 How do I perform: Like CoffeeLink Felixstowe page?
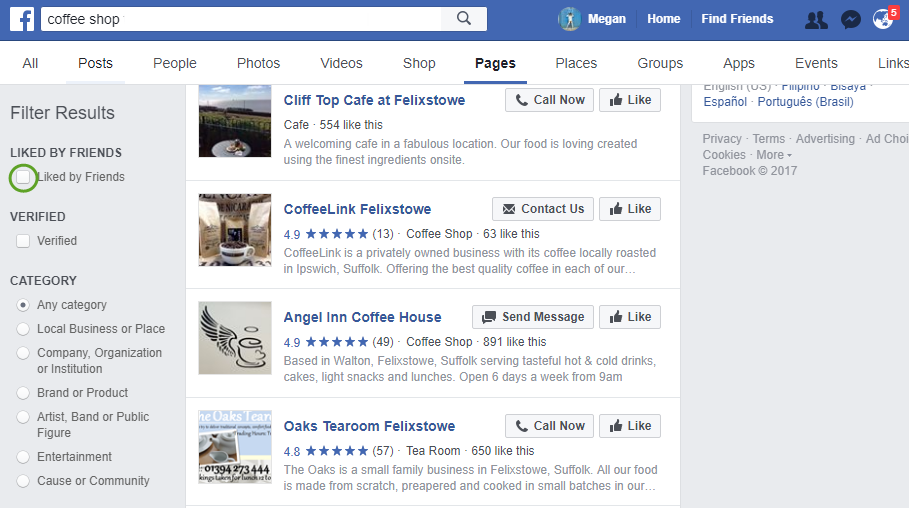click(x=630, y=209)
